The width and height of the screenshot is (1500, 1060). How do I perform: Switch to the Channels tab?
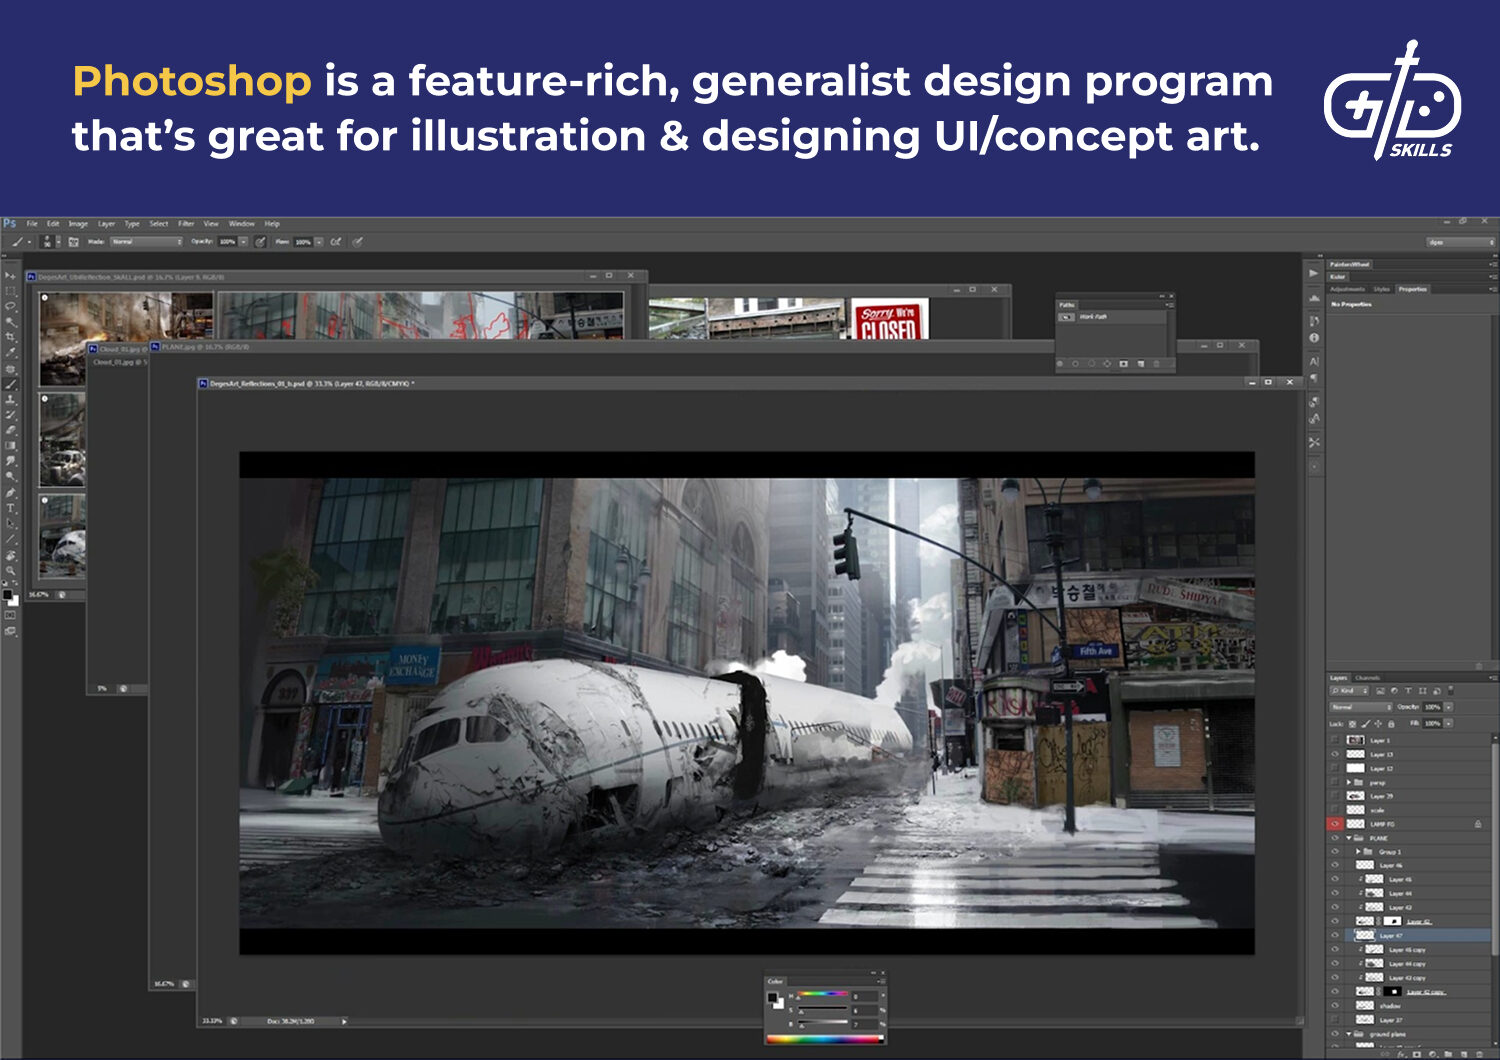[1367, 678]
